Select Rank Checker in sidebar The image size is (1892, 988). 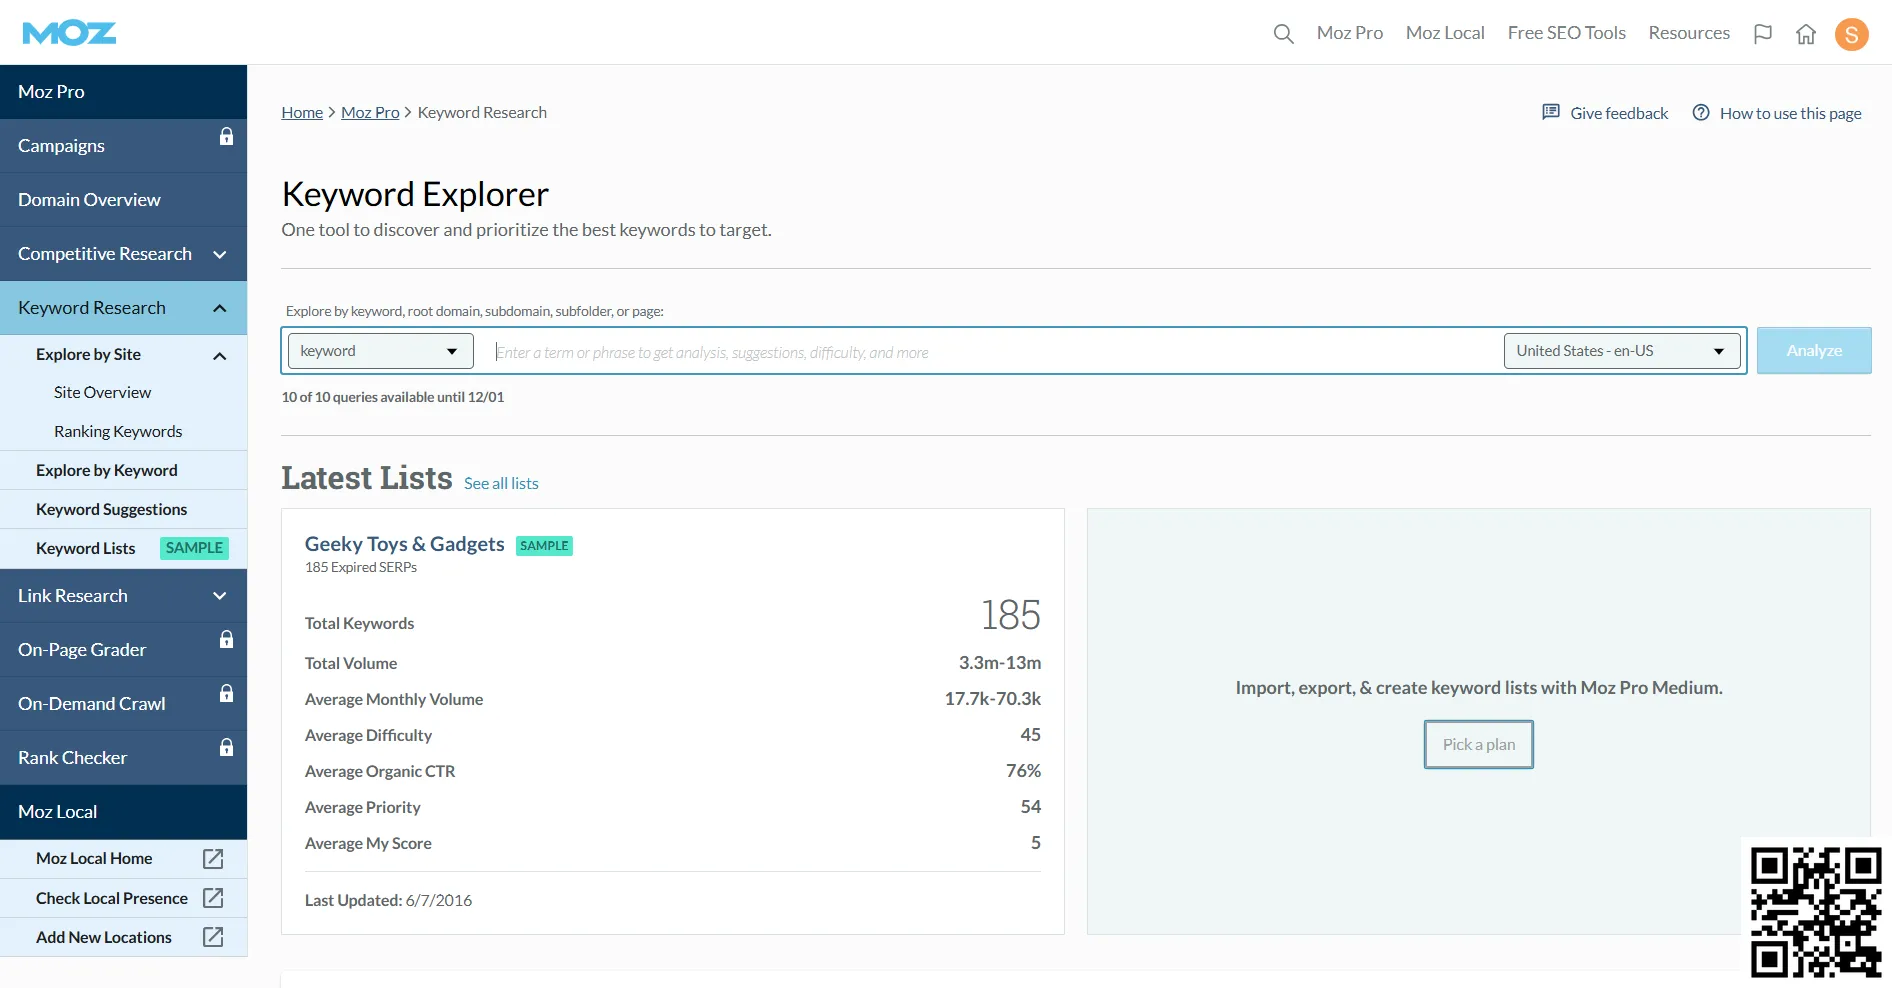pos(123,758)
